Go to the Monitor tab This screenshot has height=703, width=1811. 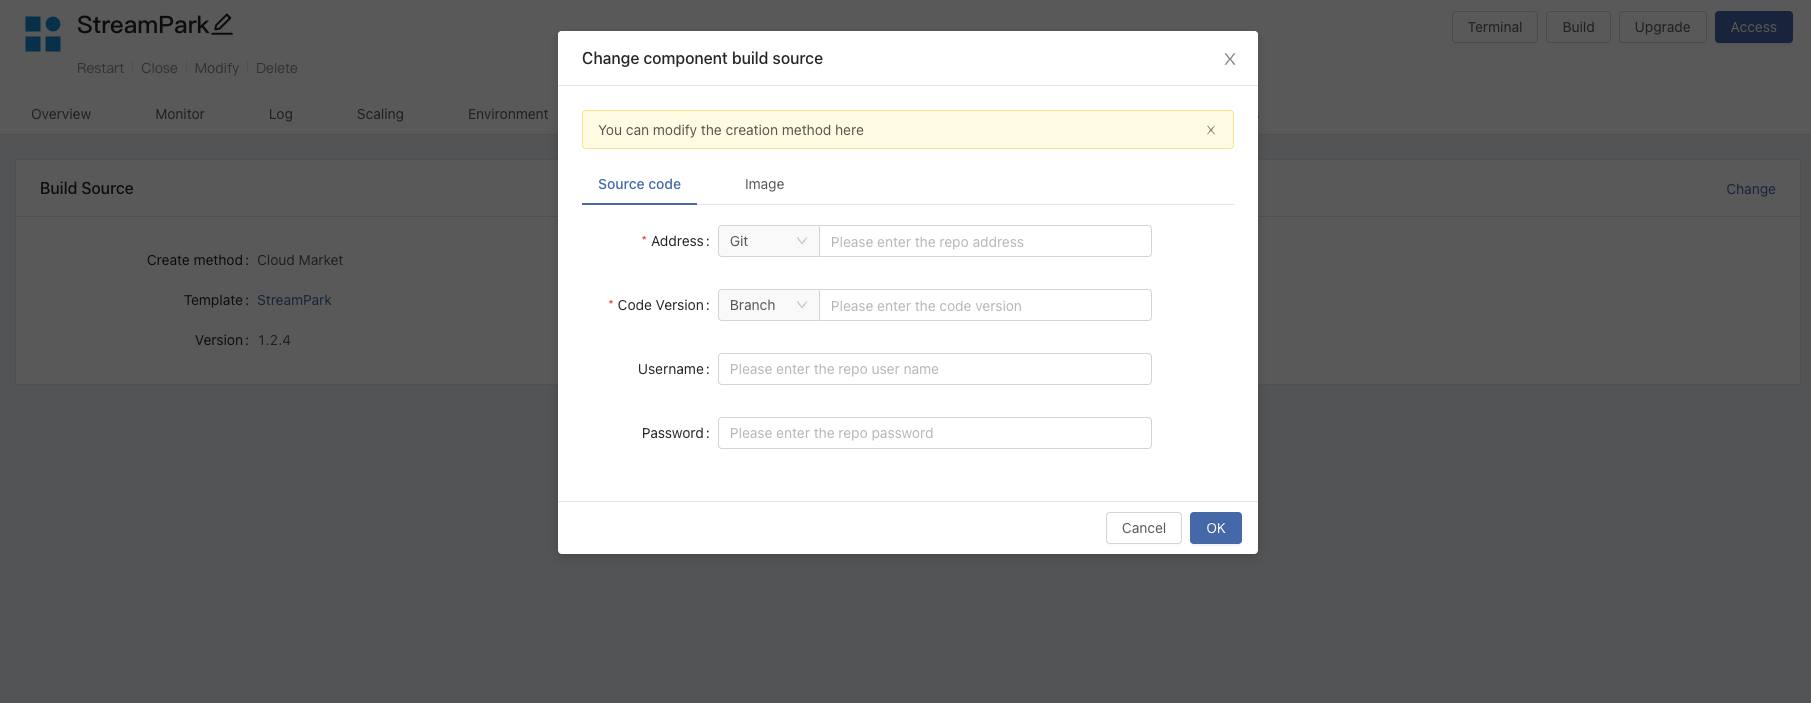[x=180, y=115]
